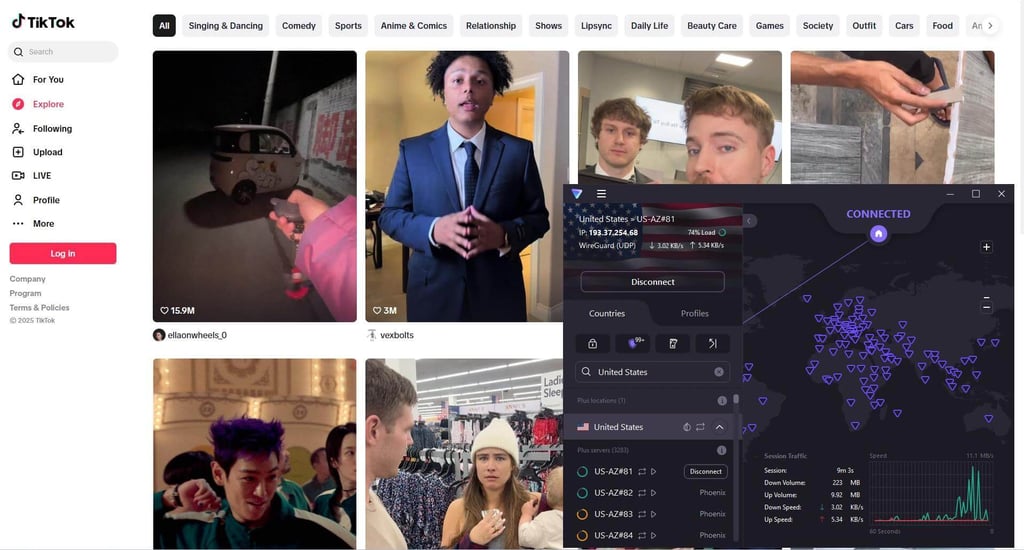Filter by Games category
Viewport: 1024px width, 550px height.
click(769, 25)
